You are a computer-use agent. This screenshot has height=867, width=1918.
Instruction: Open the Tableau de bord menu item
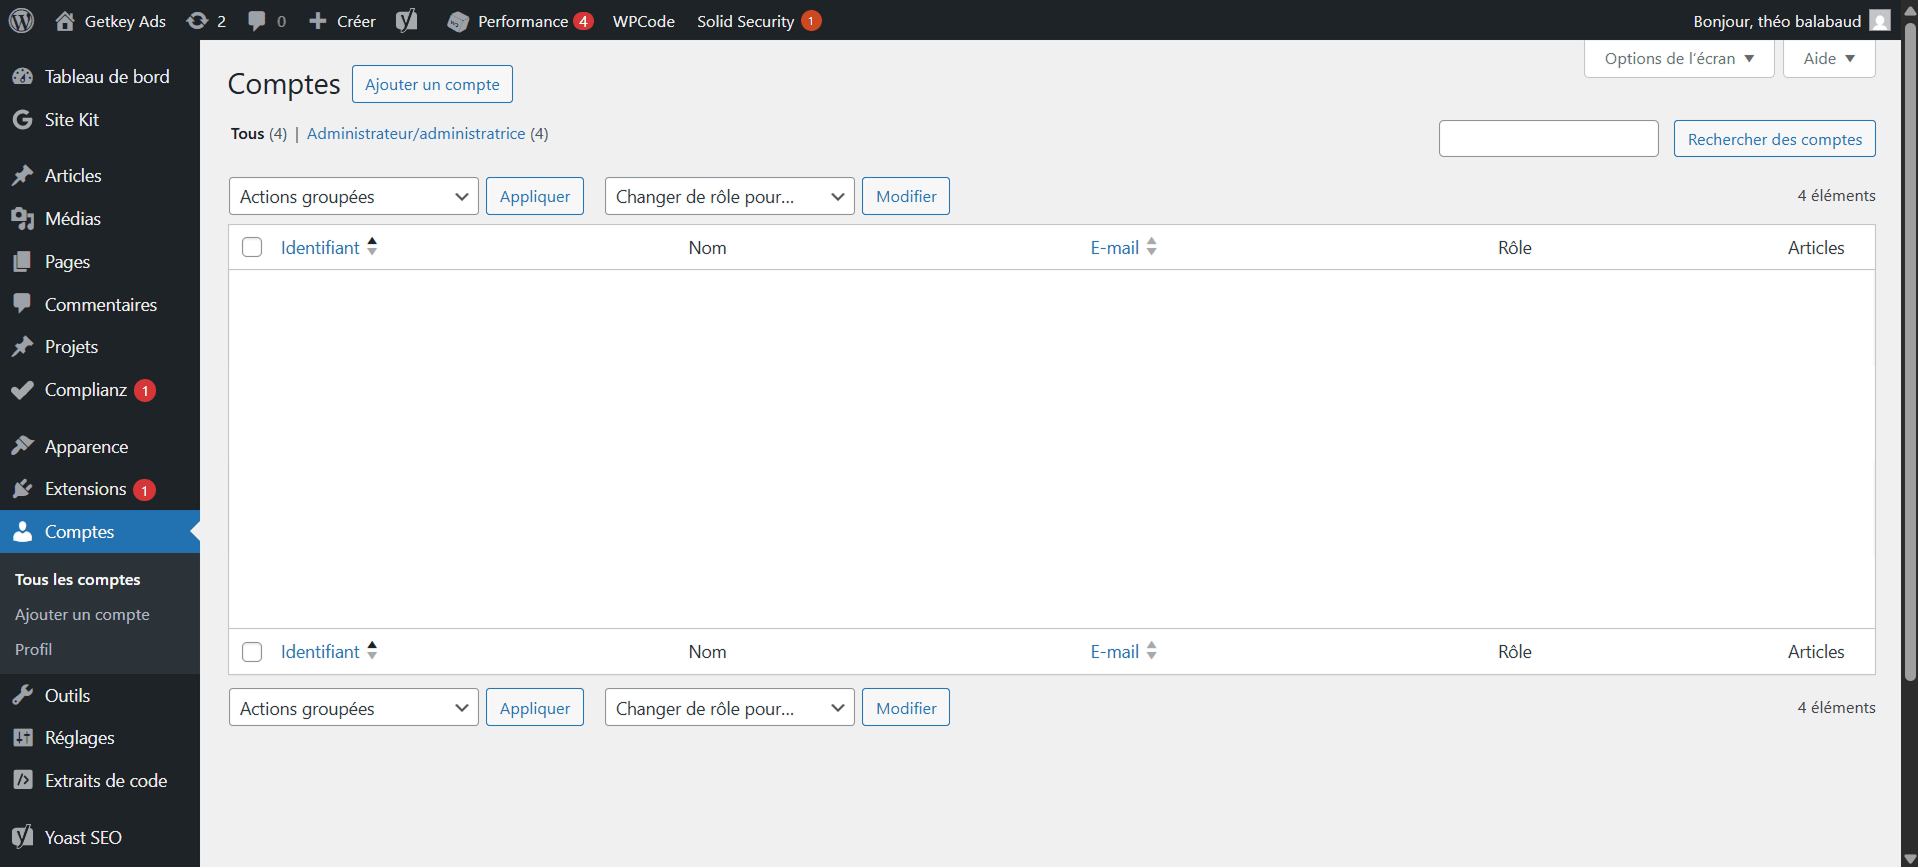click(x=100, y=77)
